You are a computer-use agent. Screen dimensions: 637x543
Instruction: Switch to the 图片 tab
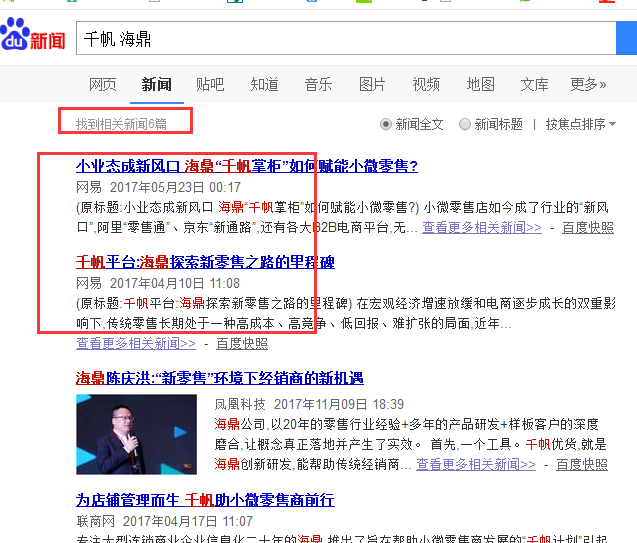click(372, 84)
